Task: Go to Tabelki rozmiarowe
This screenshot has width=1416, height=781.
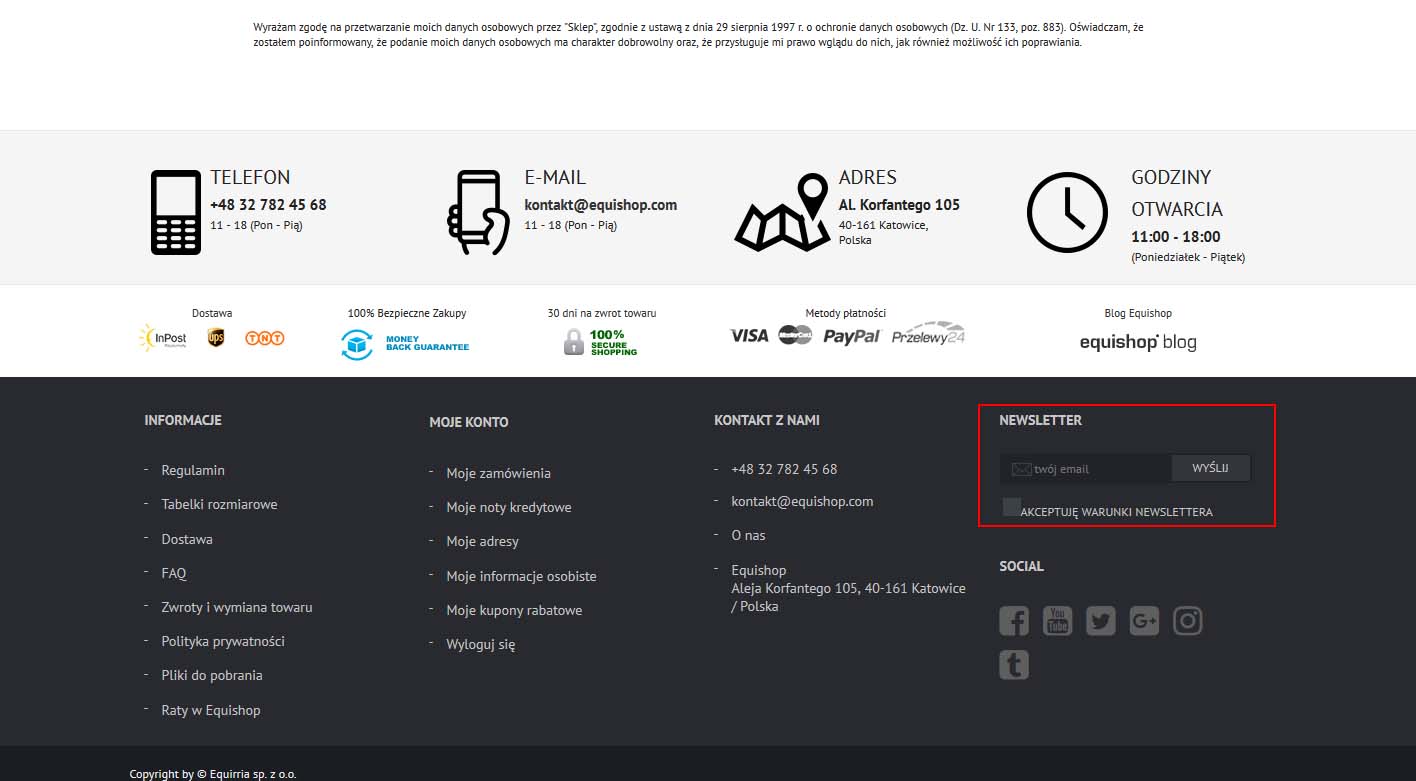Action: click(x=219, y=504)
